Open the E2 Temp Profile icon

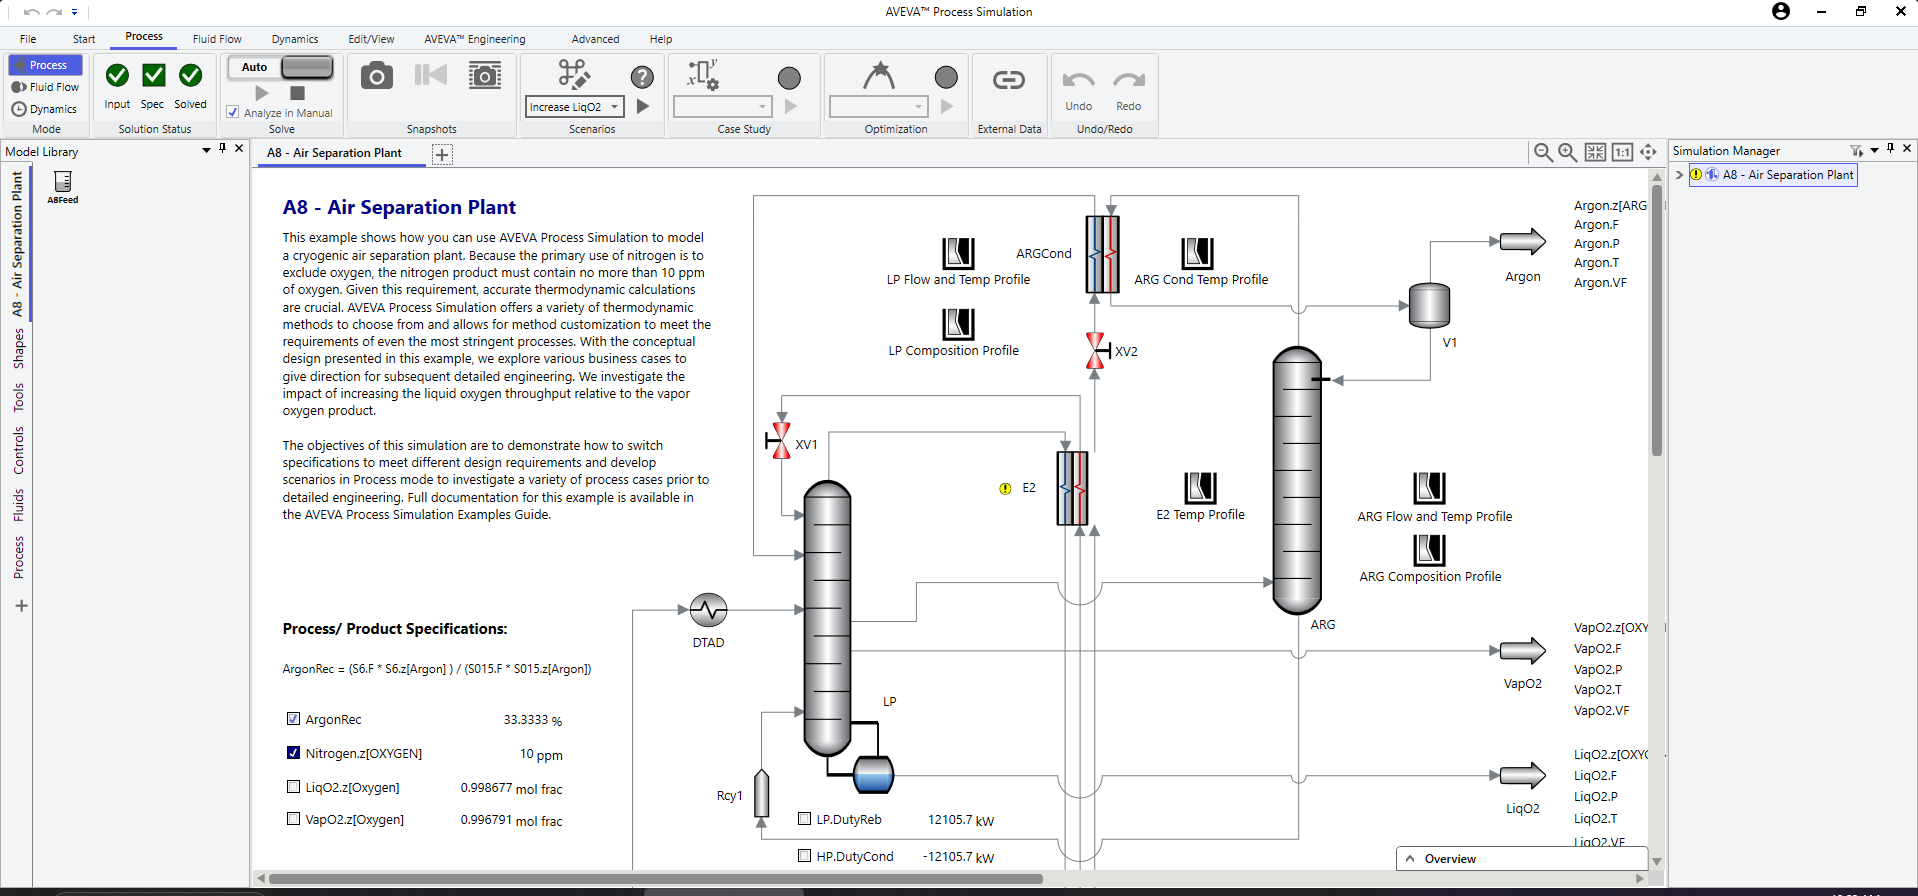1200,488
